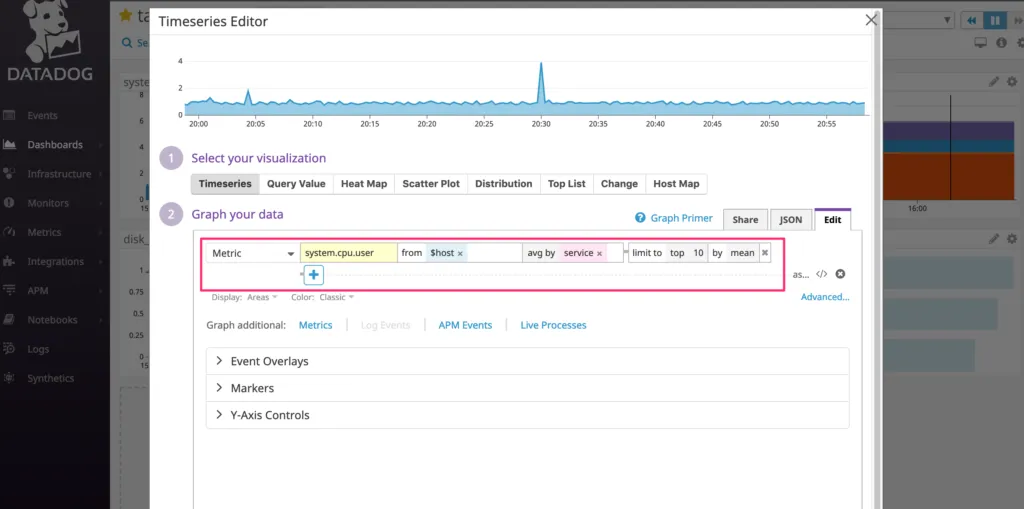The image size is (1024, 509).
Task: Open Events from the sidebar
Action: (x=42, y=116)
